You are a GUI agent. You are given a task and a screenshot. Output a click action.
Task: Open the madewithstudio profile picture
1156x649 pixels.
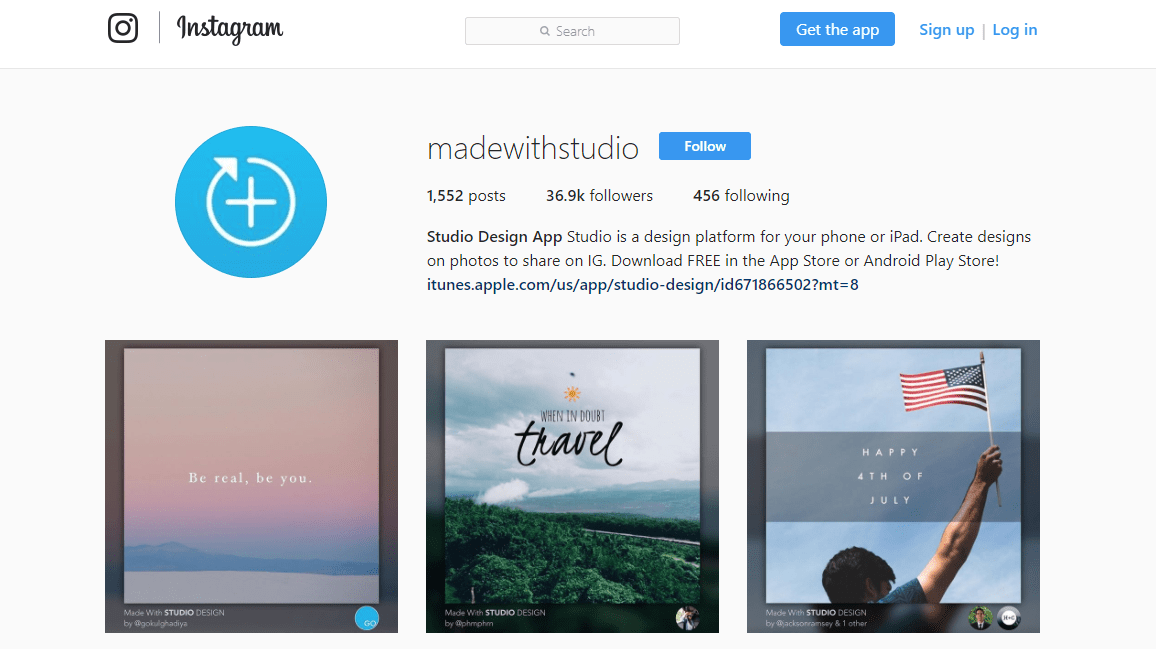pyautogui.click(x=251, y=202)
